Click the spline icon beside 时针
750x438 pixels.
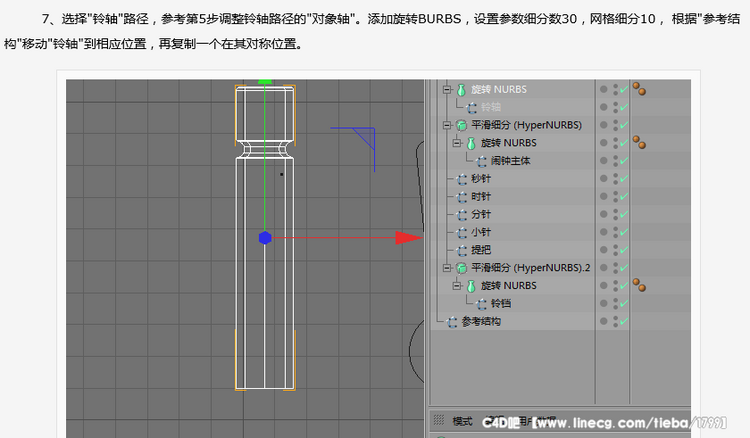[462, 197]
